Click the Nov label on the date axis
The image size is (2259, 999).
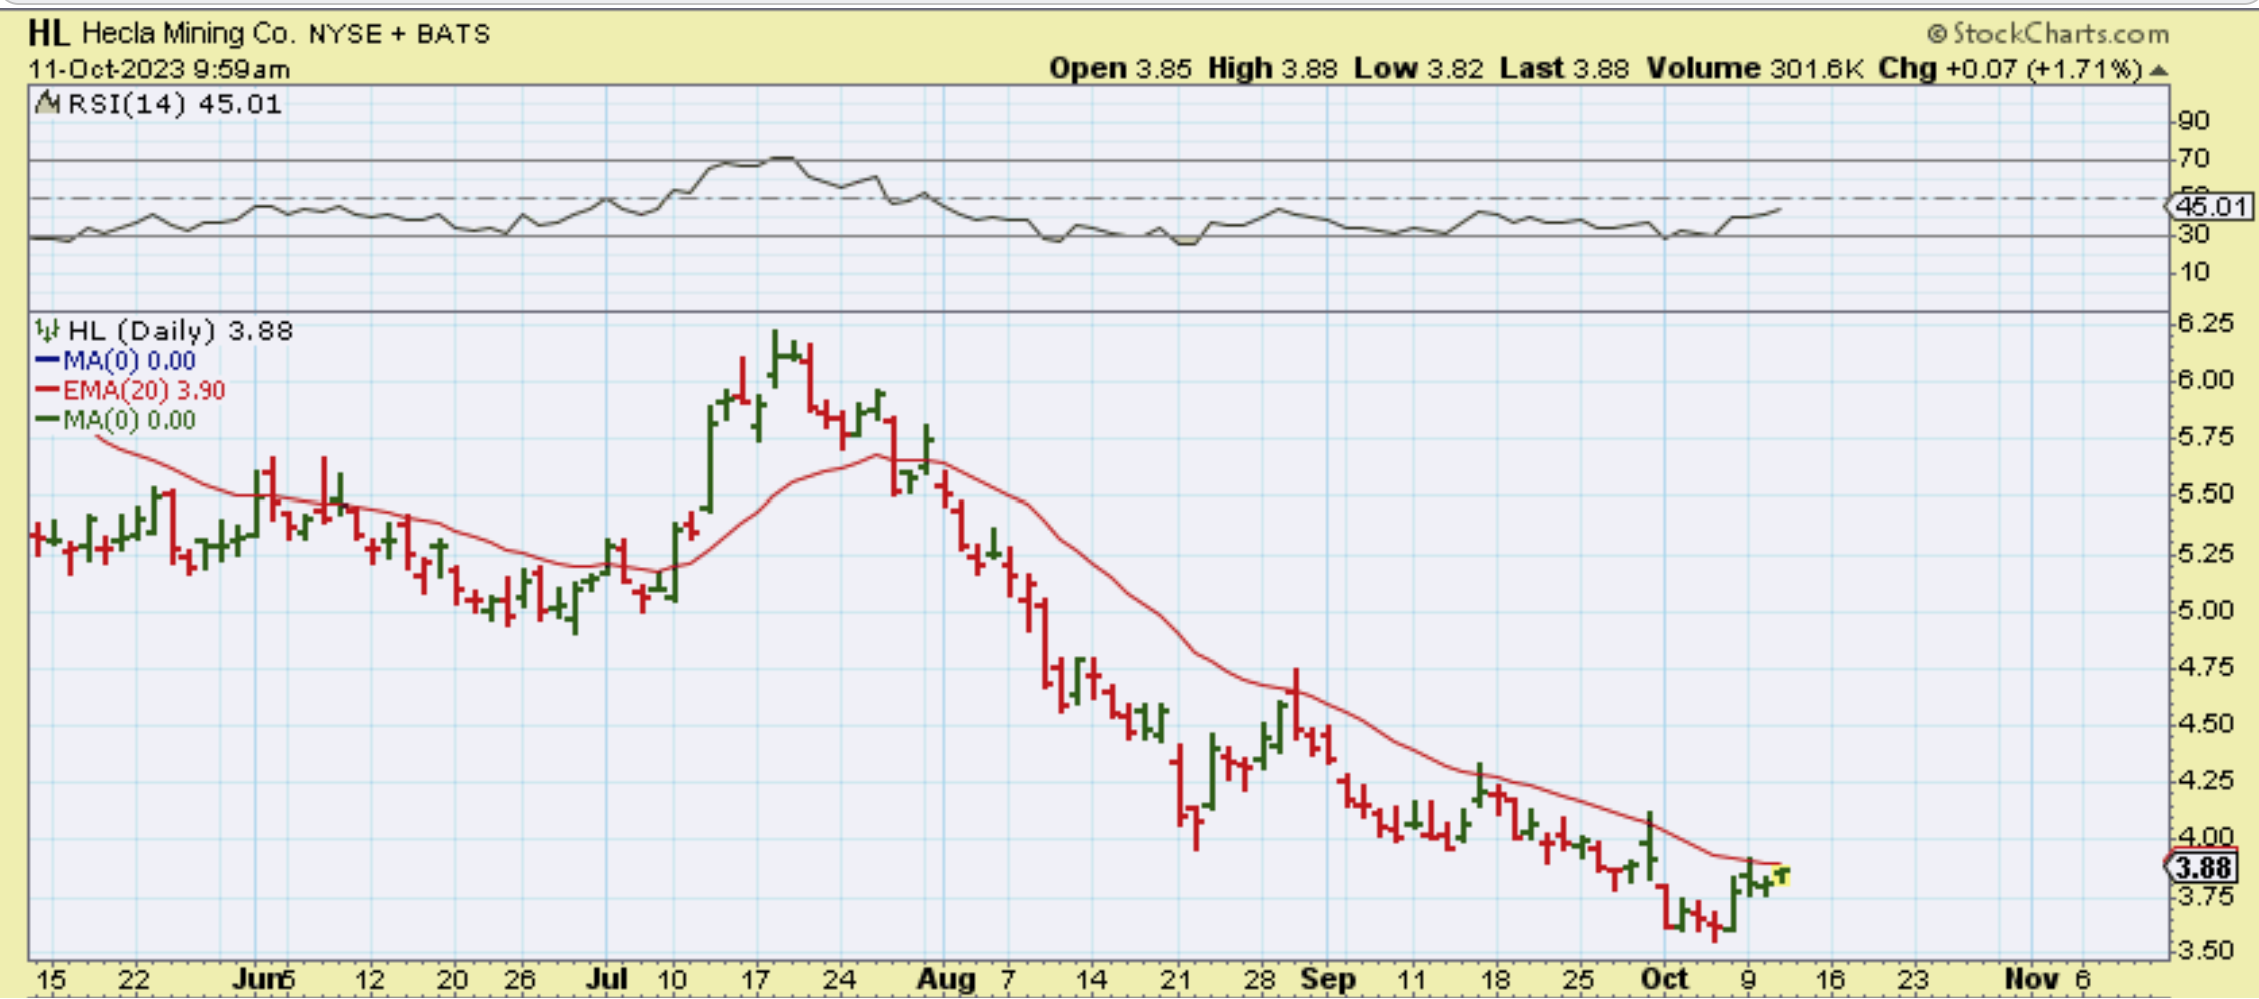(2032, 979)
